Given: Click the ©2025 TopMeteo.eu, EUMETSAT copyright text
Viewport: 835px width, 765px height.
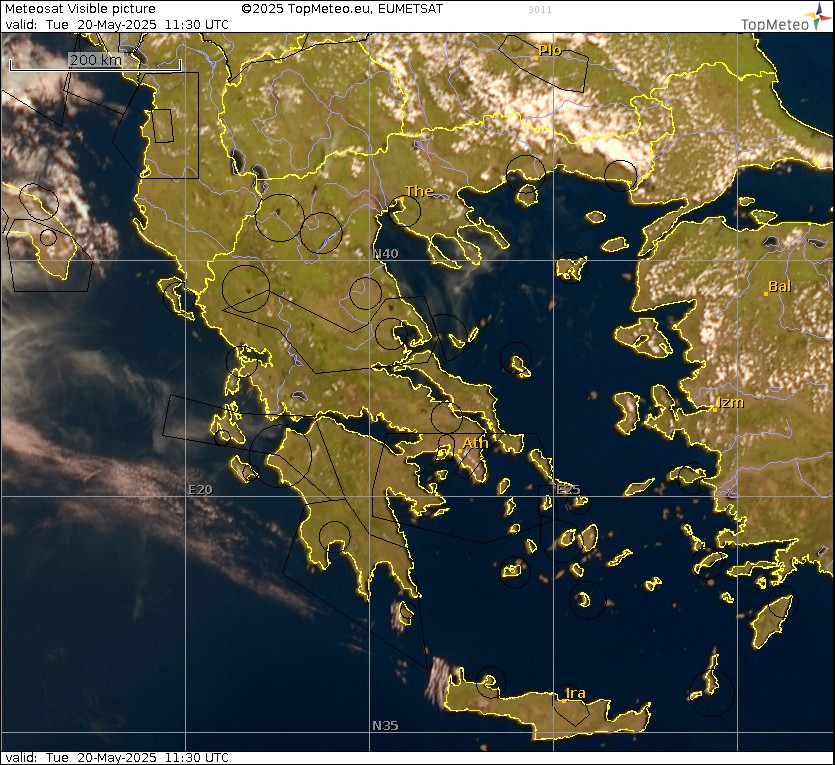Looking at the screenshot, I should point(342,9).
